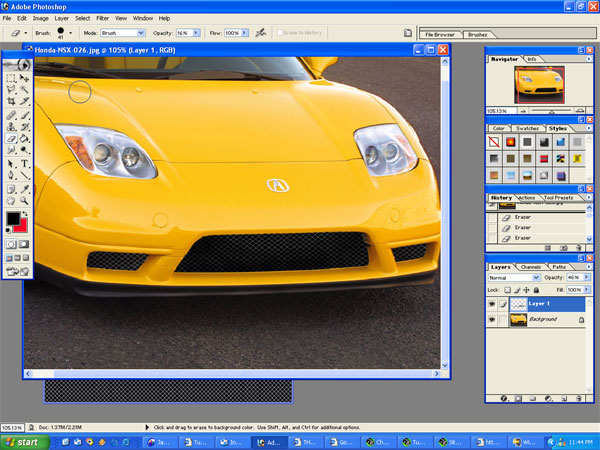
Task: Open the File Browser palette tab
Action: click(x=440, y=34)
